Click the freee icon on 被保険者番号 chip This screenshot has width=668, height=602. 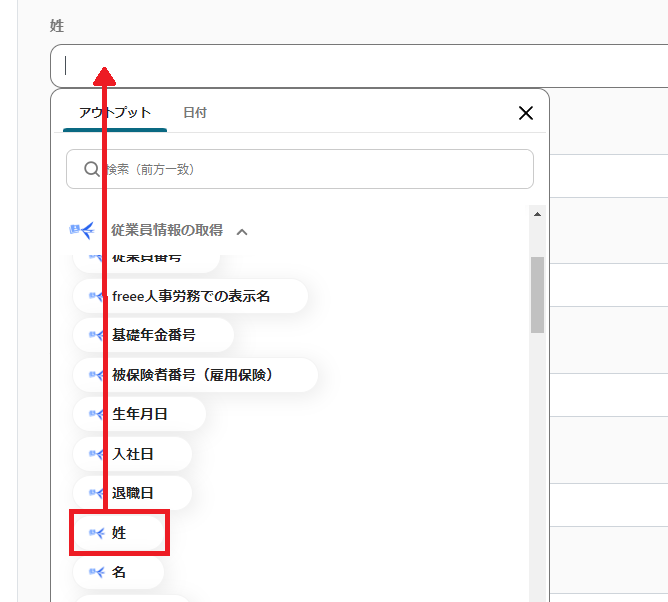click(96, 375)
